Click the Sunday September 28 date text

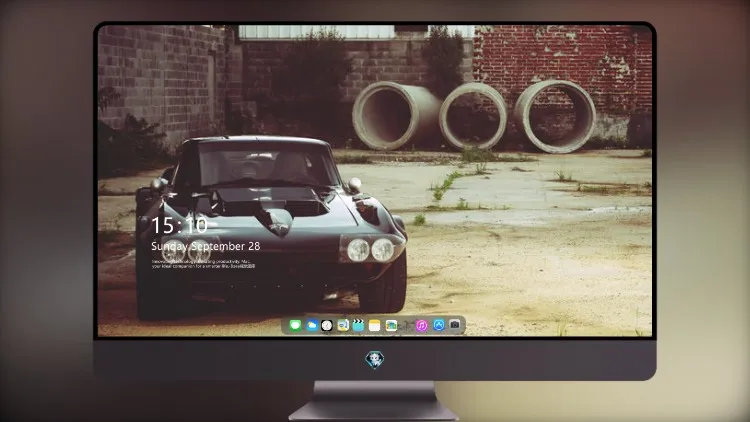pos(206,246)
